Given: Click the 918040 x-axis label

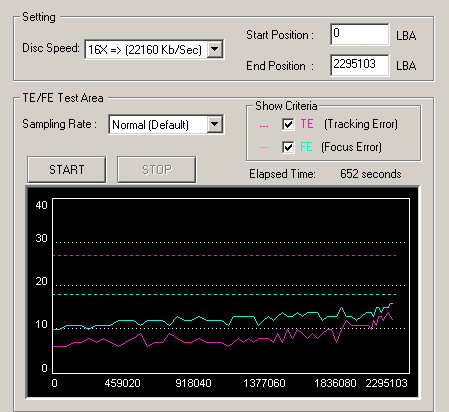Looking at the screenshot, I should pyautogui.click(x=193, y=383).
